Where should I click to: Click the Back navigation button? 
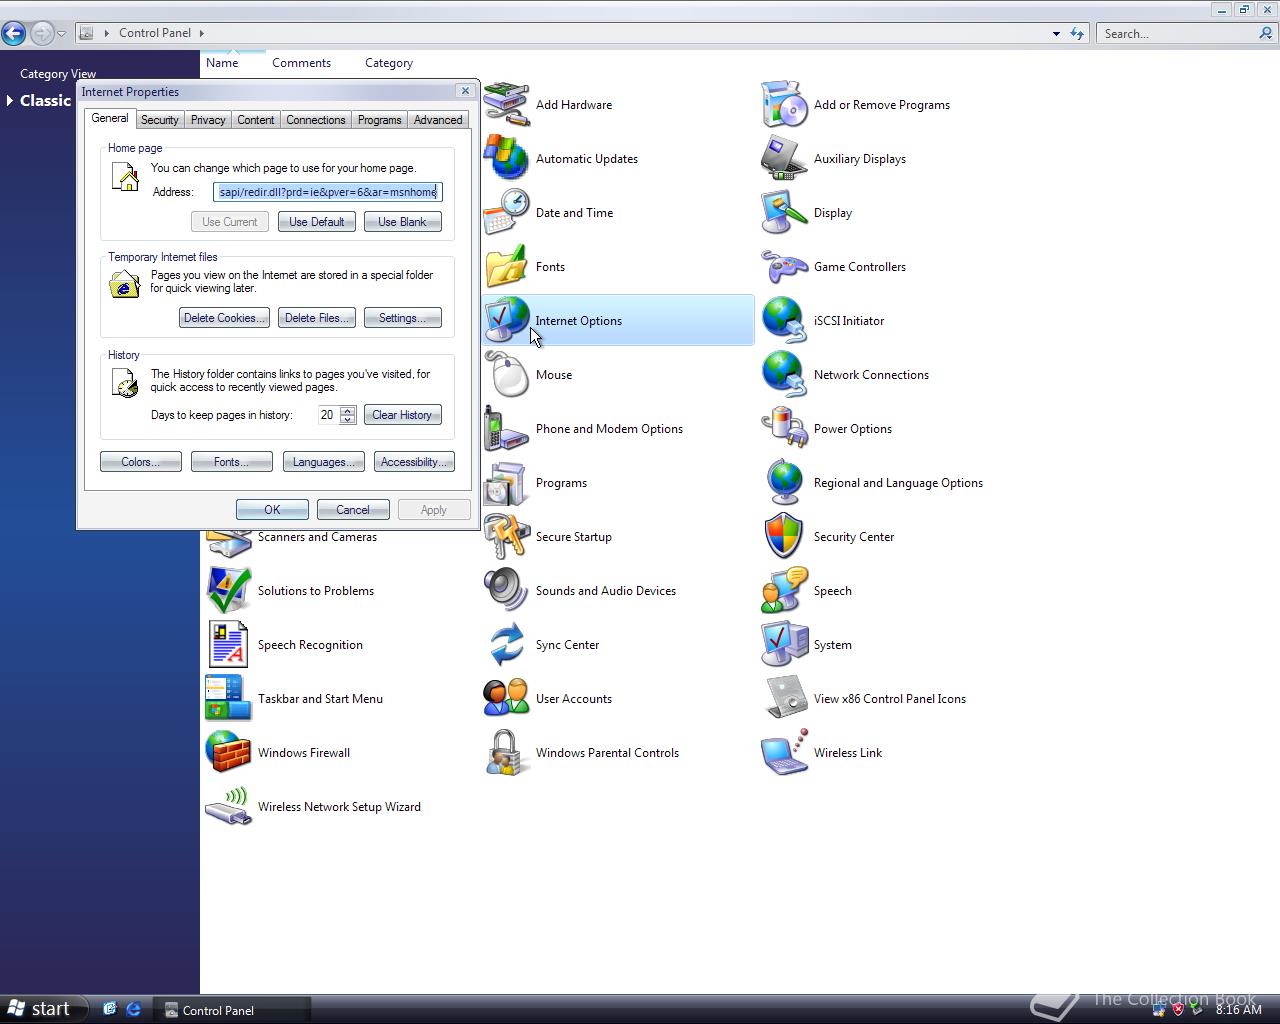[x=13, y=33]
